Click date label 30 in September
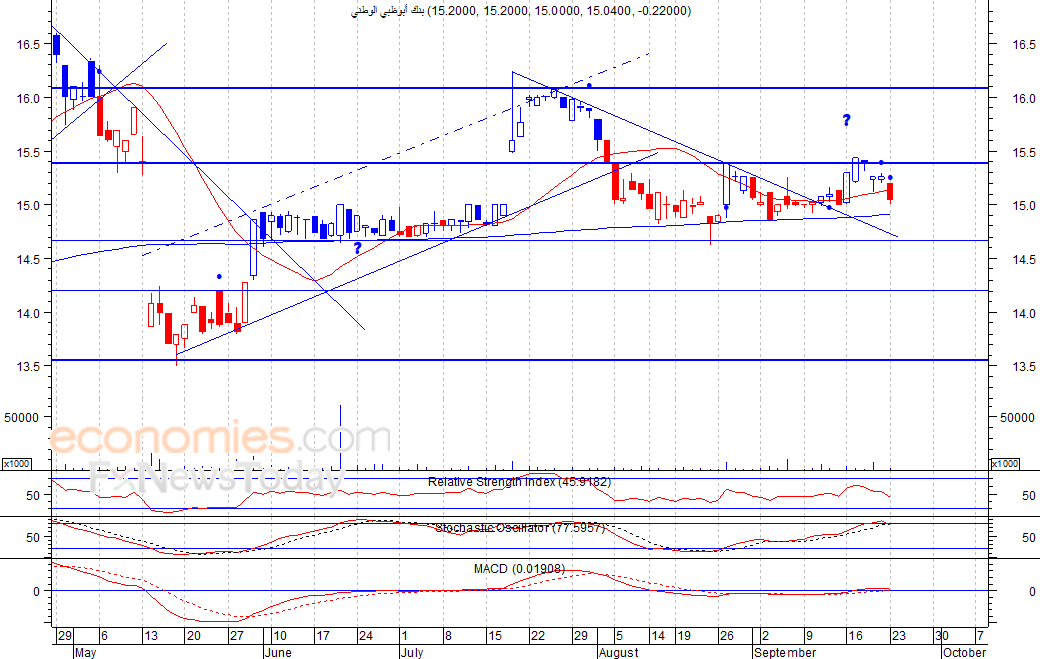The image size is (1040, 659). click(x=942, y=636)
